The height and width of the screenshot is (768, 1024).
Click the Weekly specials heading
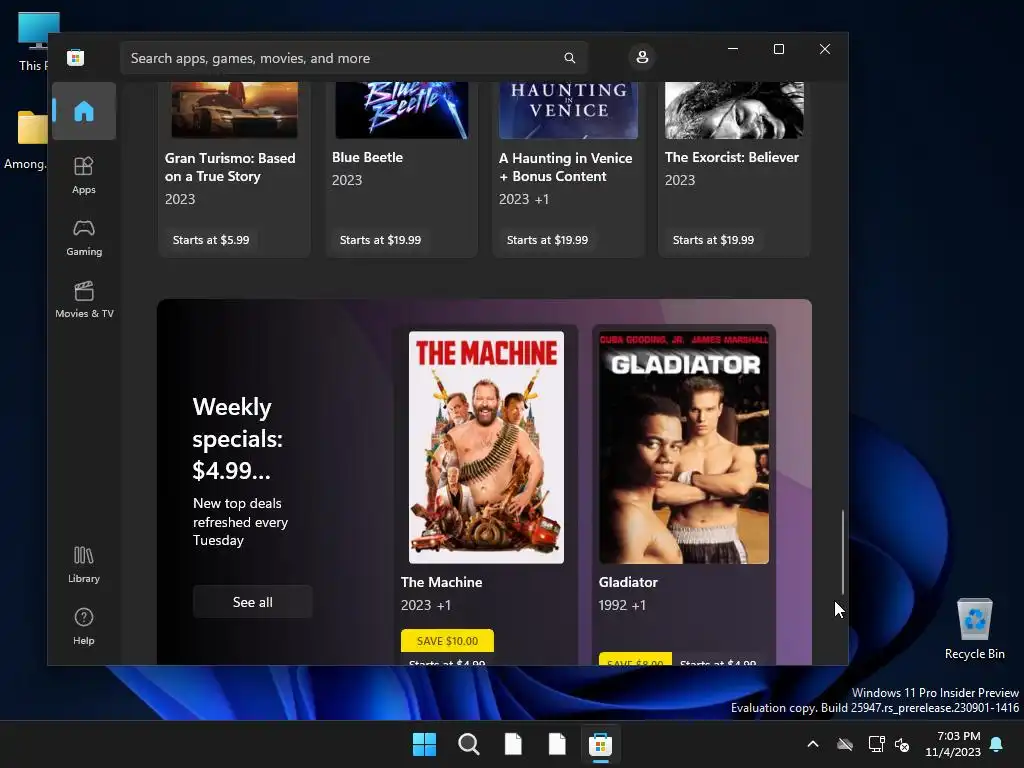click(238, 439)
